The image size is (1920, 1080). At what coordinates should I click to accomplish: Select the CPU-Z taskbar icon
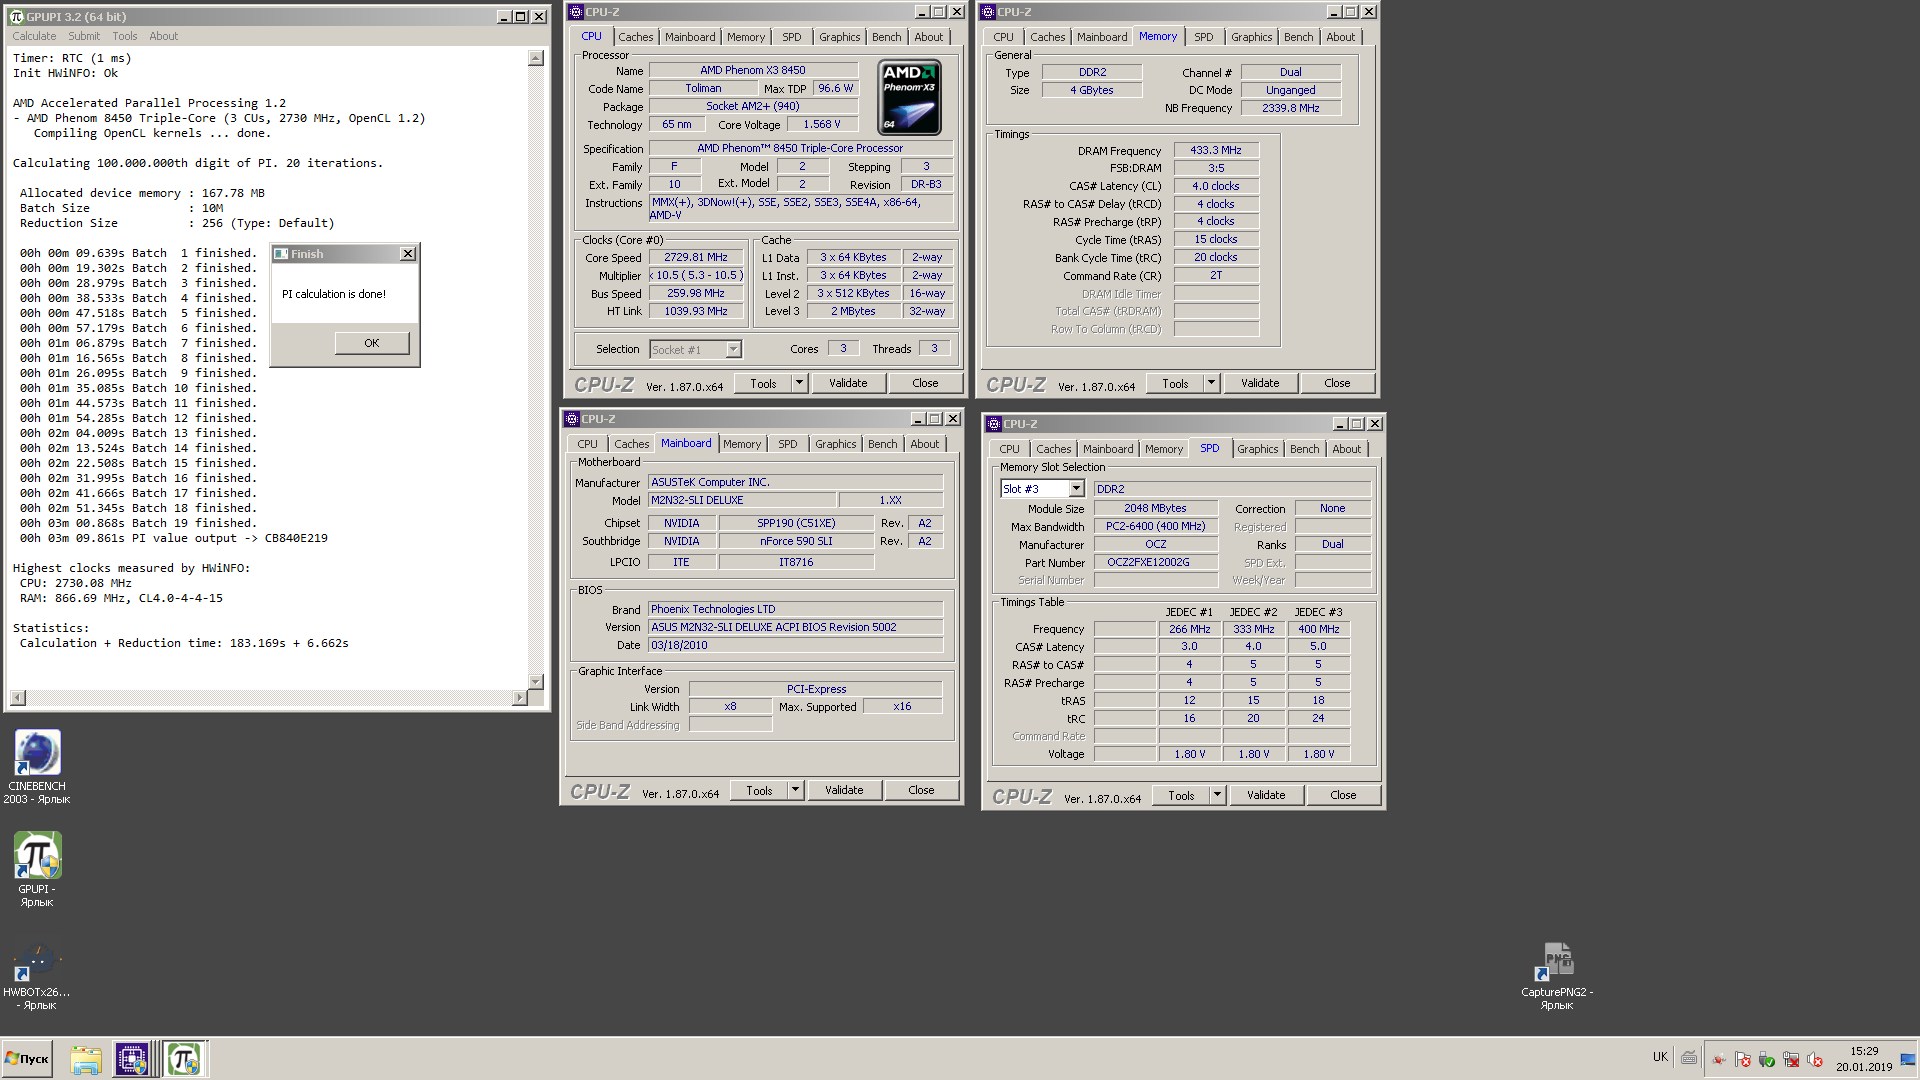click(132, 1059)
